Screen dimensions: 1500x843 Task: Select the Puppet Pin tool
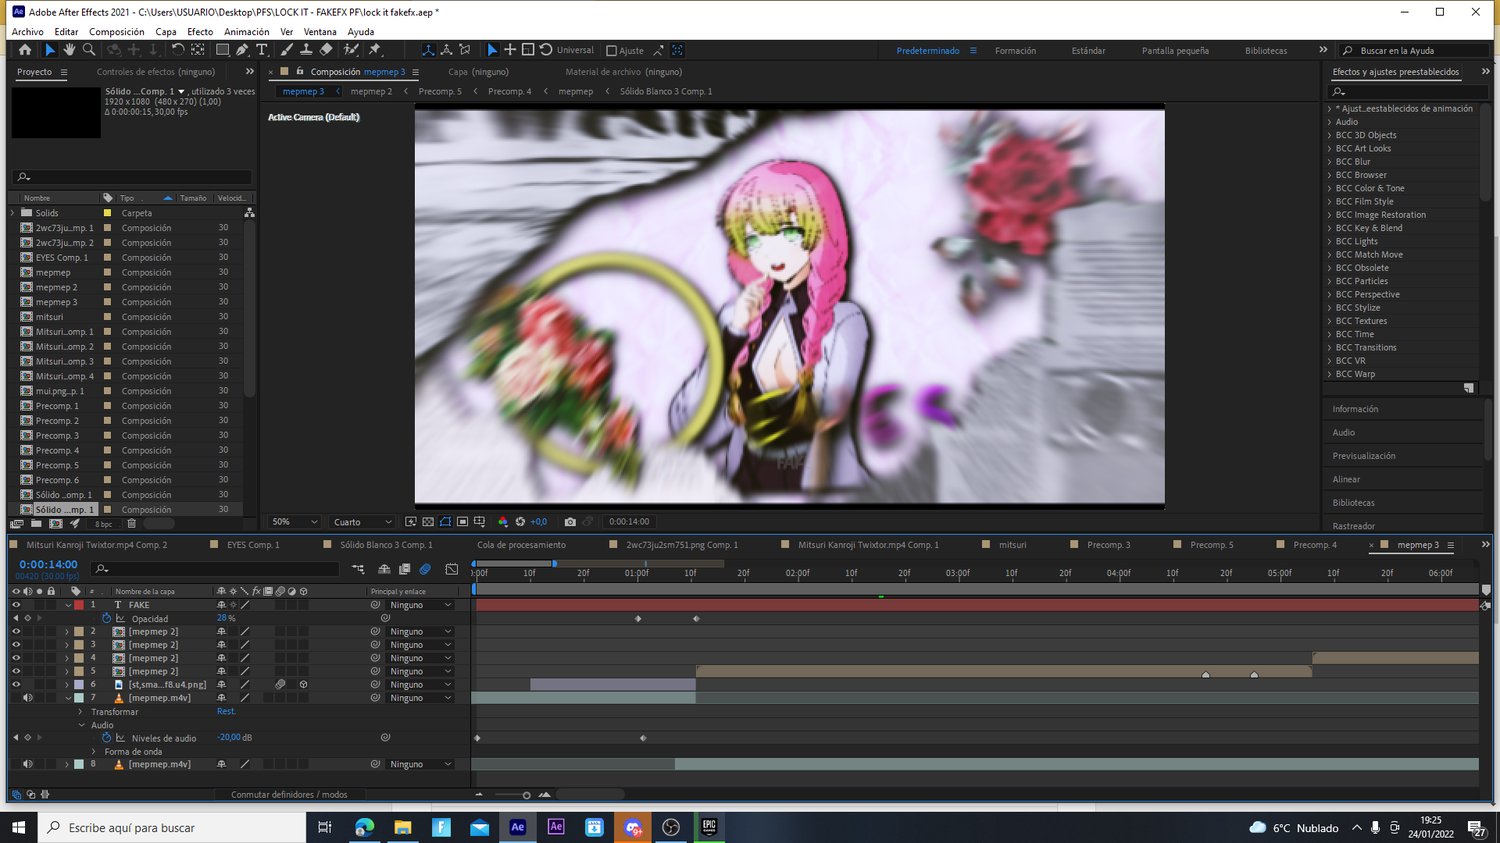(x=375, y=50)
